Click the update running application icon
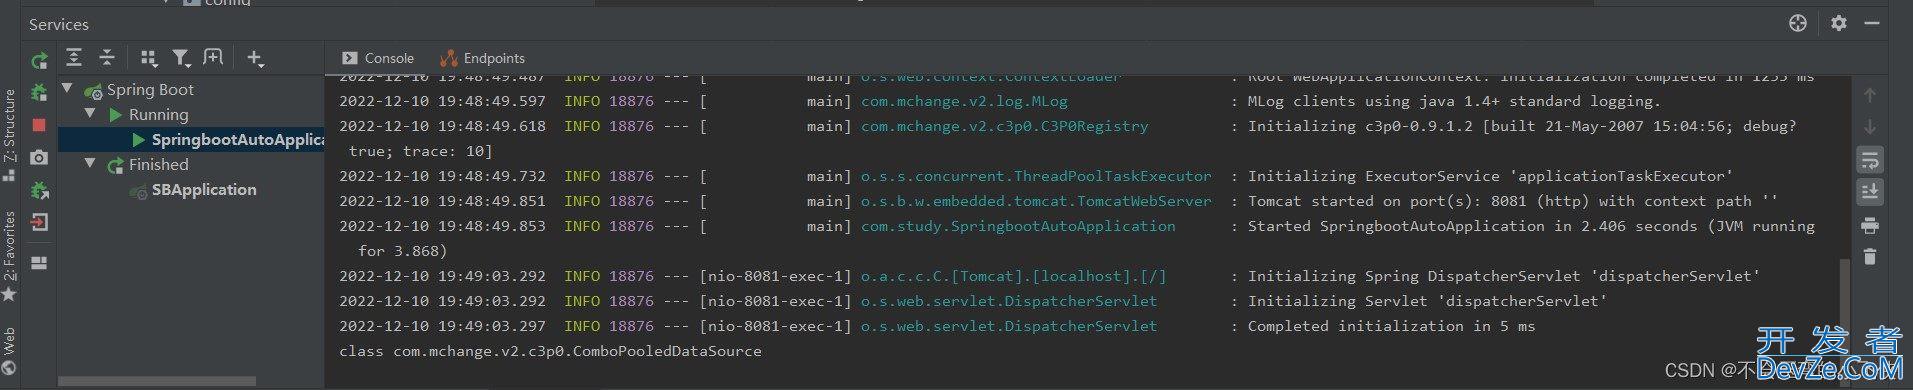Viewport: 1913px width, 390px height. (x=39, y=190)
